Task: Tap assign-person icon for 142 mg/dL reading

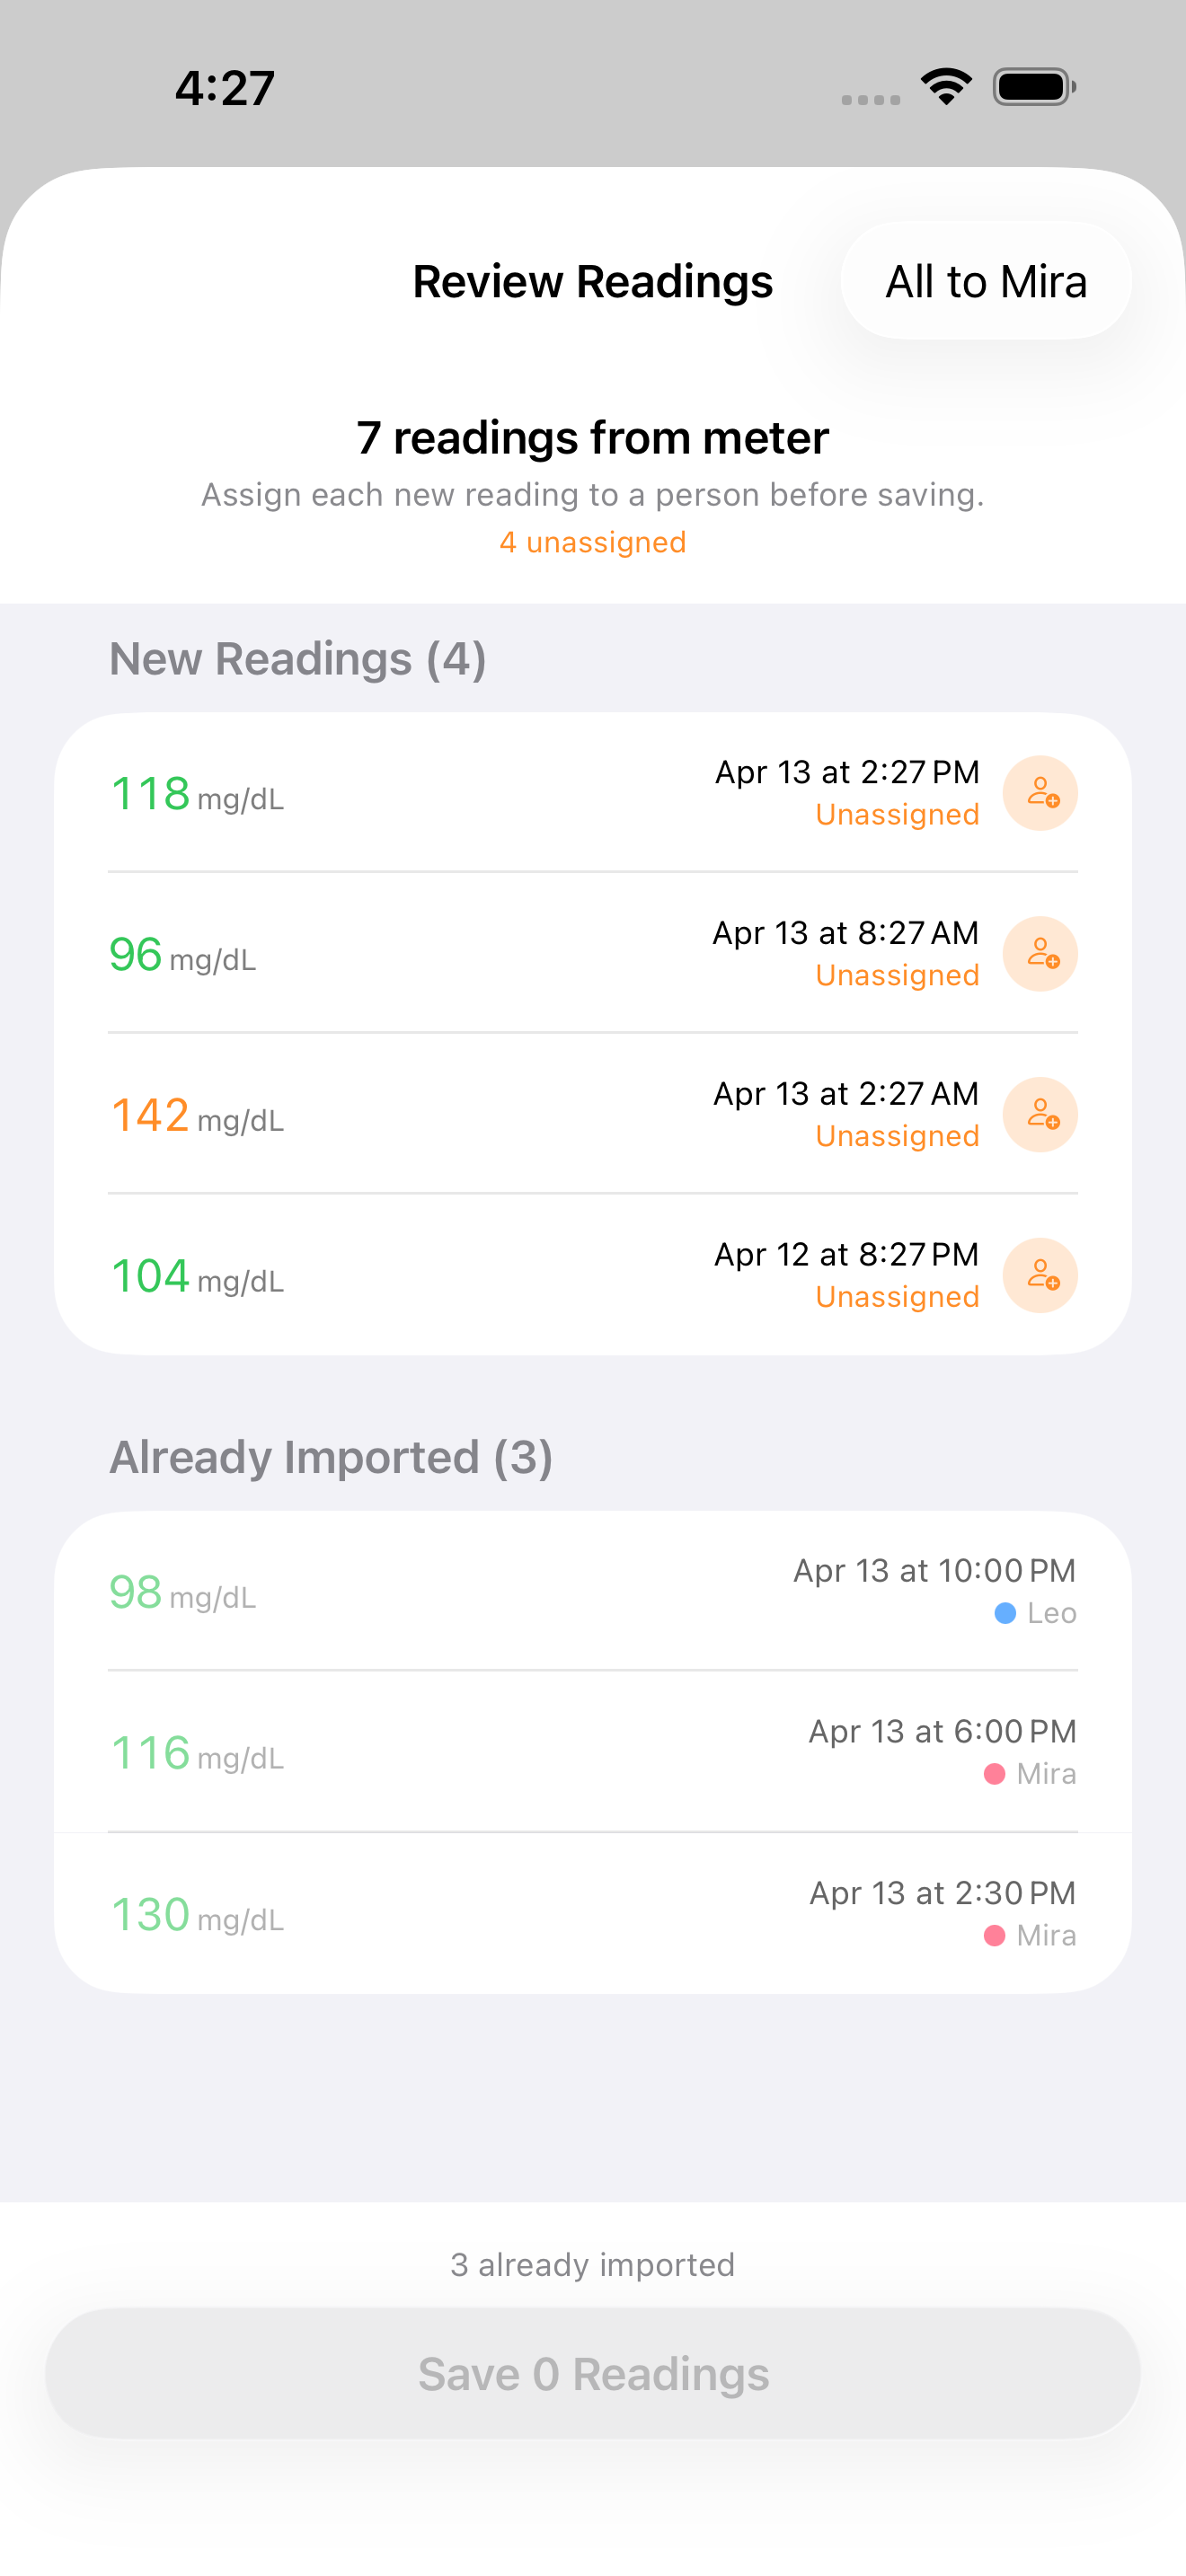Action: (1040, 1115)
